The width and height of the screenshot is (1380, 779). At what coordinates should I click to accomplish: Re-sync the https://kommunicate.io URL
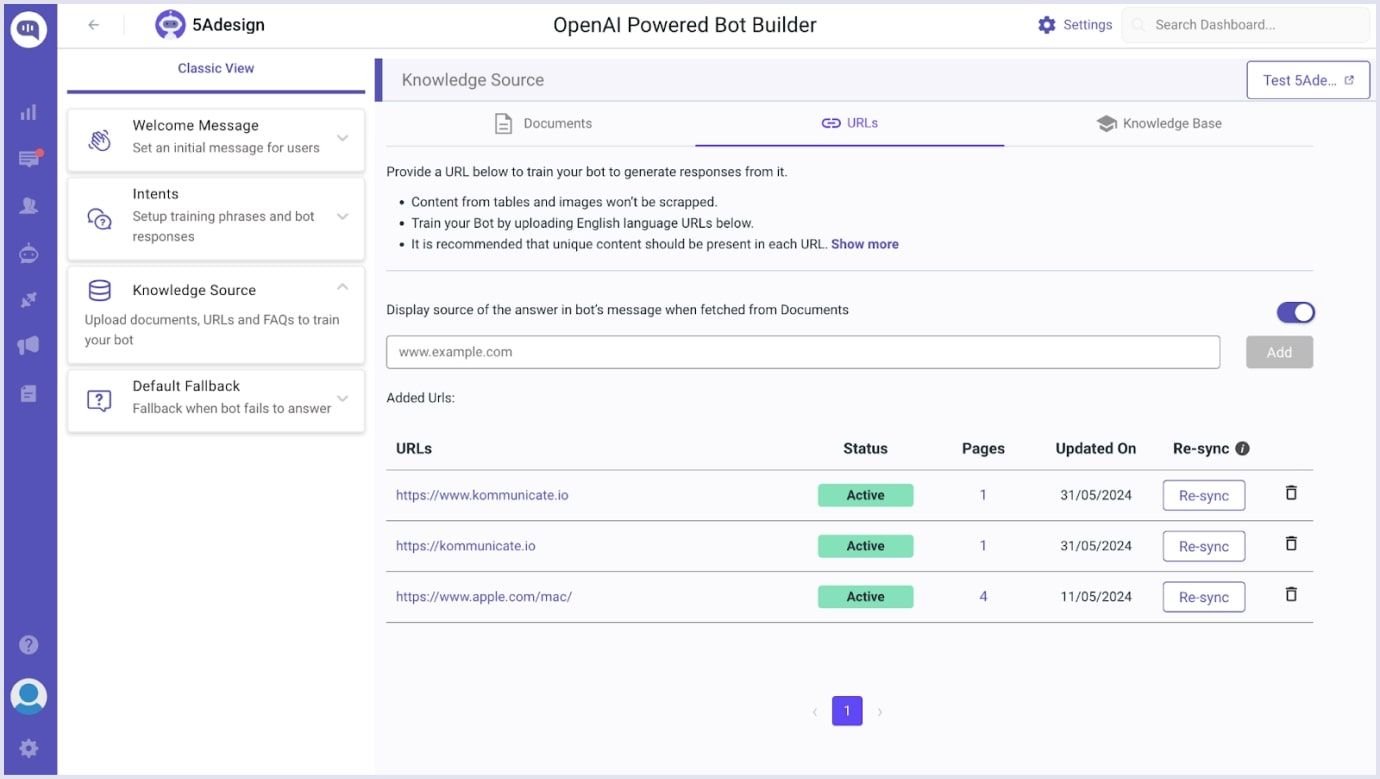coord(1203,546)
